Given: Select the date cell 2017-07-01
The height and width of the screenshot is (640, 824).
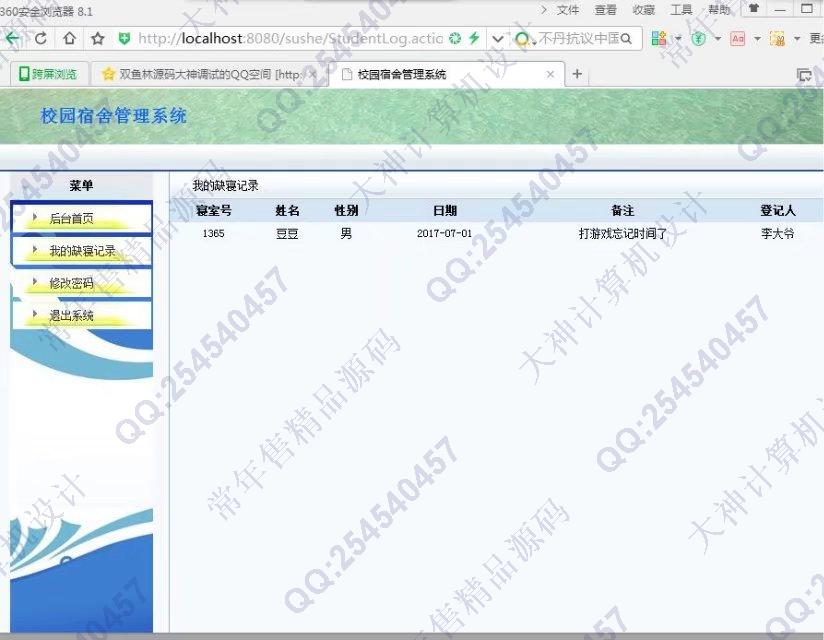Looking at the screenshot, I should (445, 233).
